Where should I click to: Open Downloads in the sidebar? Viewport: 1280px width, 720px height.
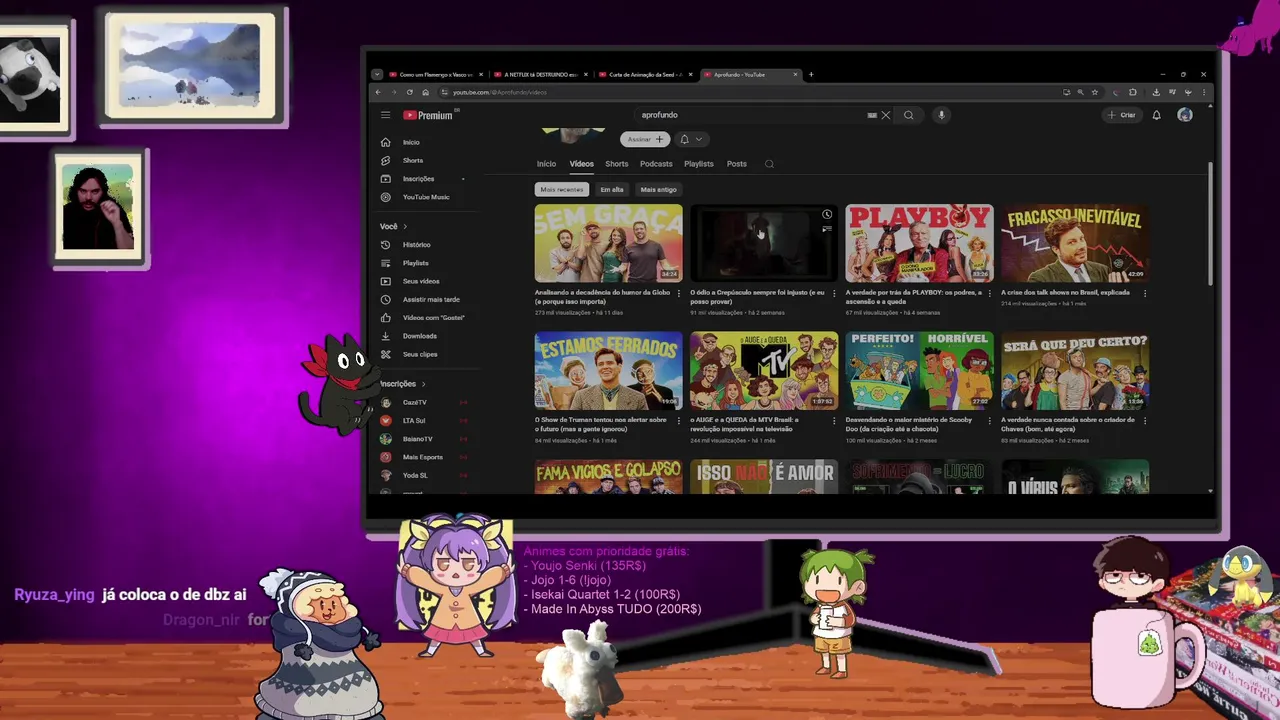pyautogui.click(x=421, y=336)
